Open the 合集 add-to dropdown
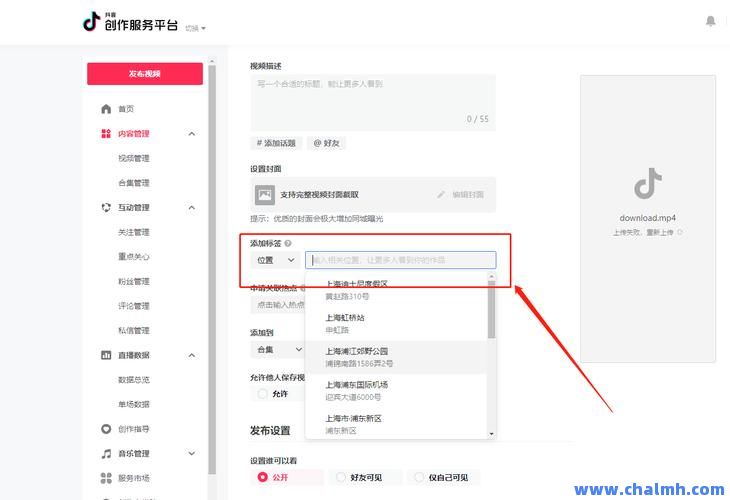 [277, 350]
